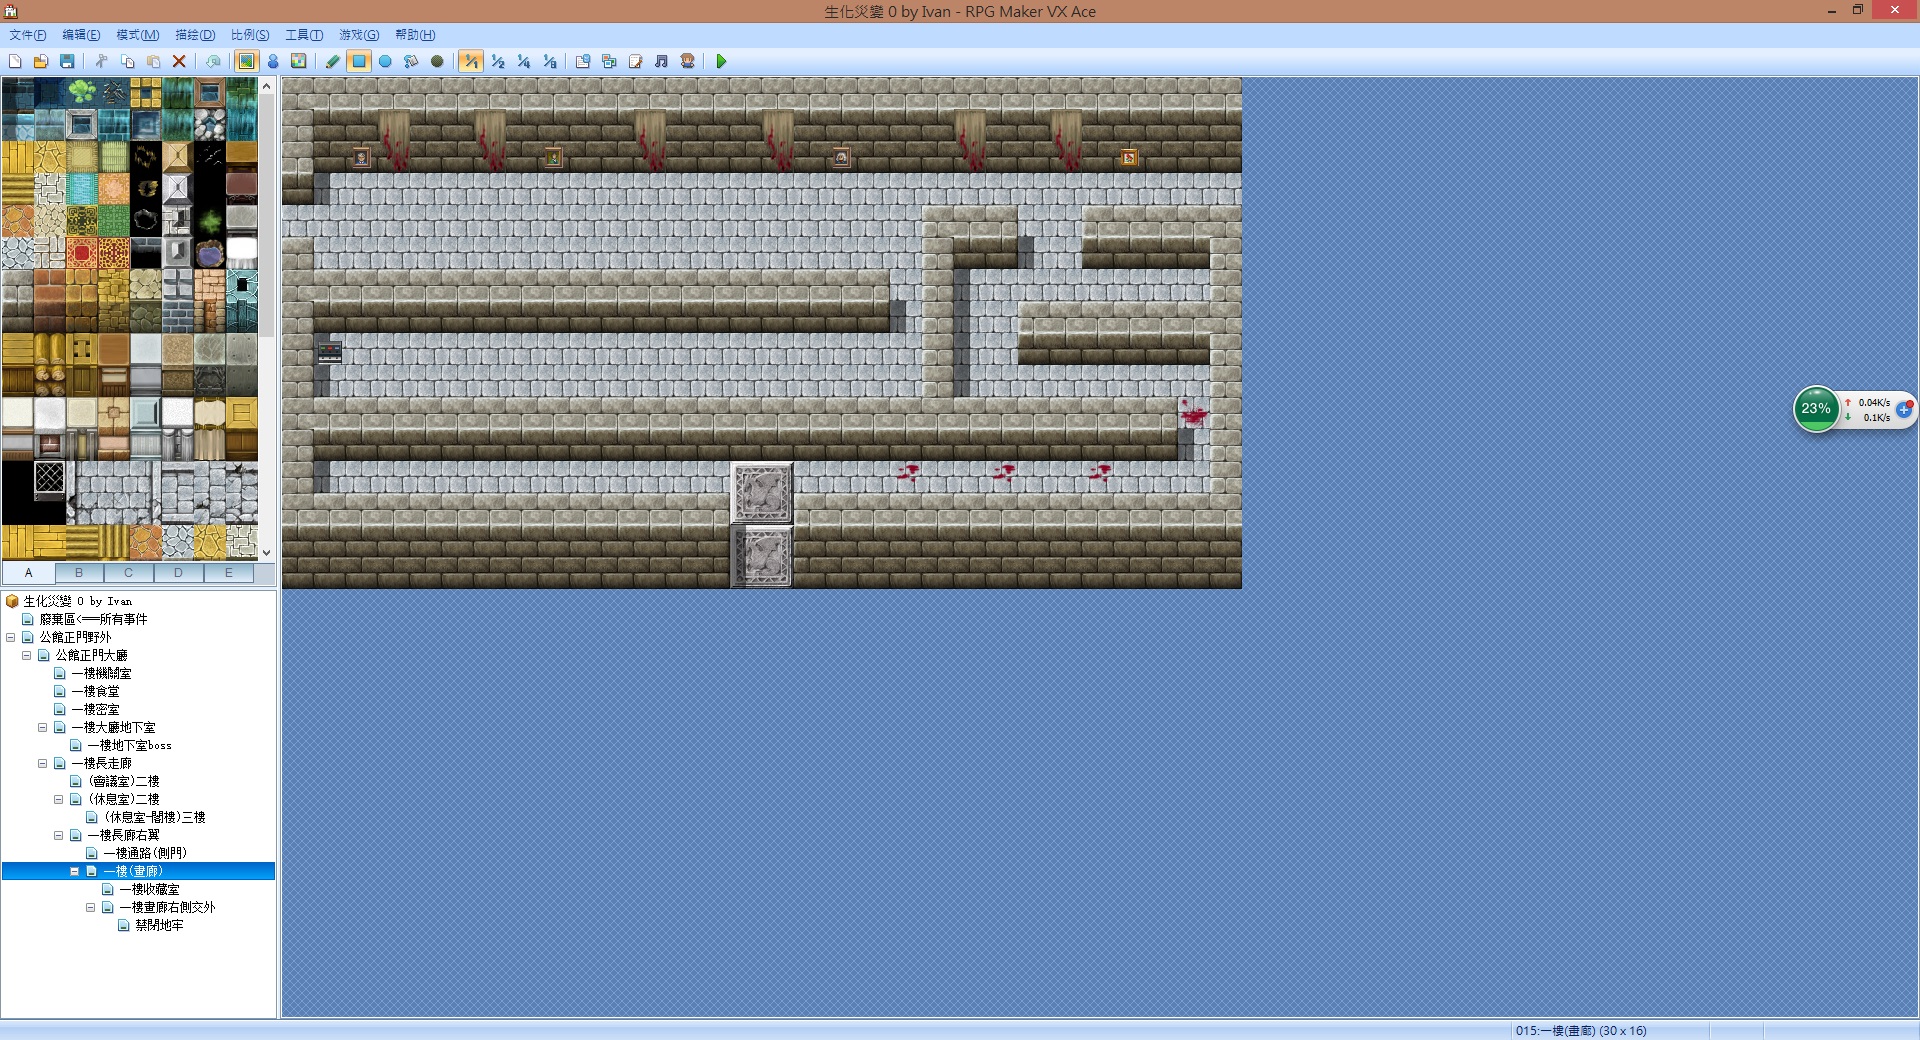This screenshot has width=1920, height=1040.
Task: Toggle the Rectangle drawing tool
Action: point(359,61)
